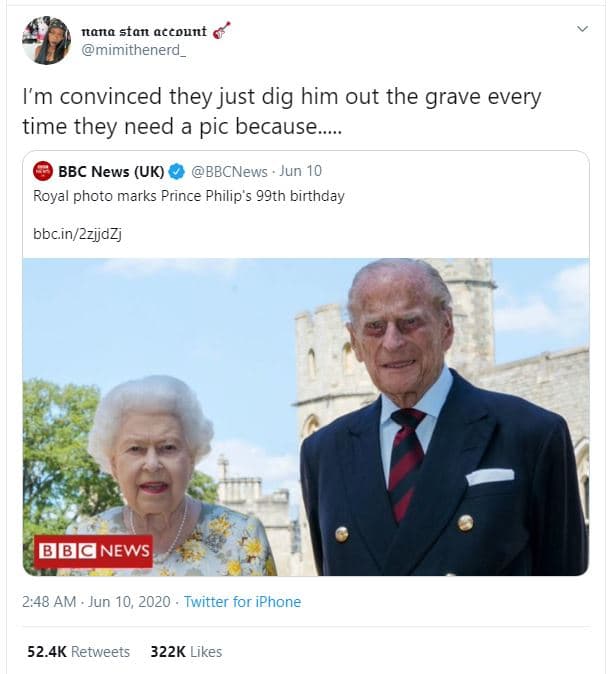615x674 pixels.
Task: Open the bbc.in/2zjjdZj link
Action: click(x=78, y=234)
